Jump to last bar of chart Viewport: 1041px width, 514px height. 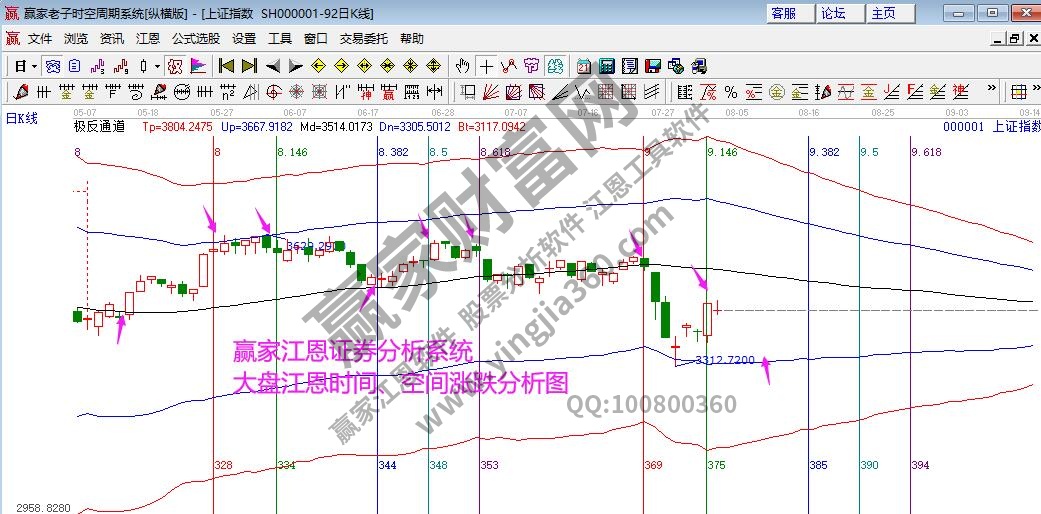(249, 66)
